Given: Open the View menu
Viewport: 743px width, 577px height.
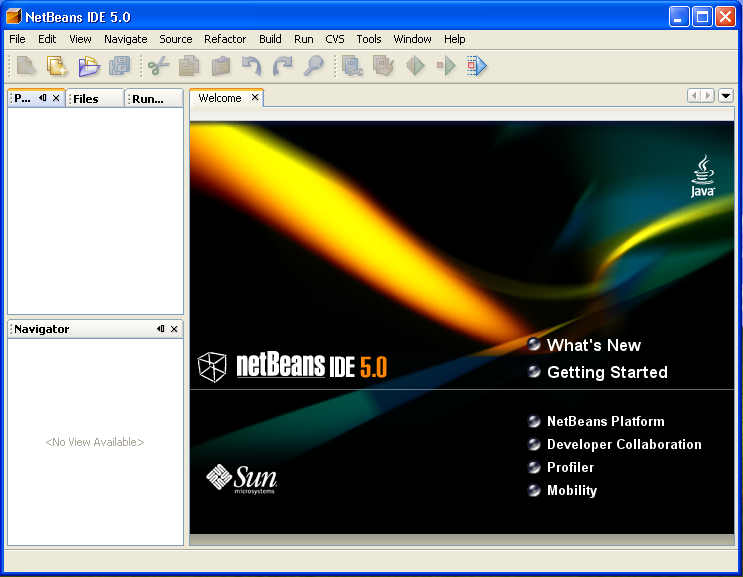Looking at the screenshot, I should pos(80,39).
